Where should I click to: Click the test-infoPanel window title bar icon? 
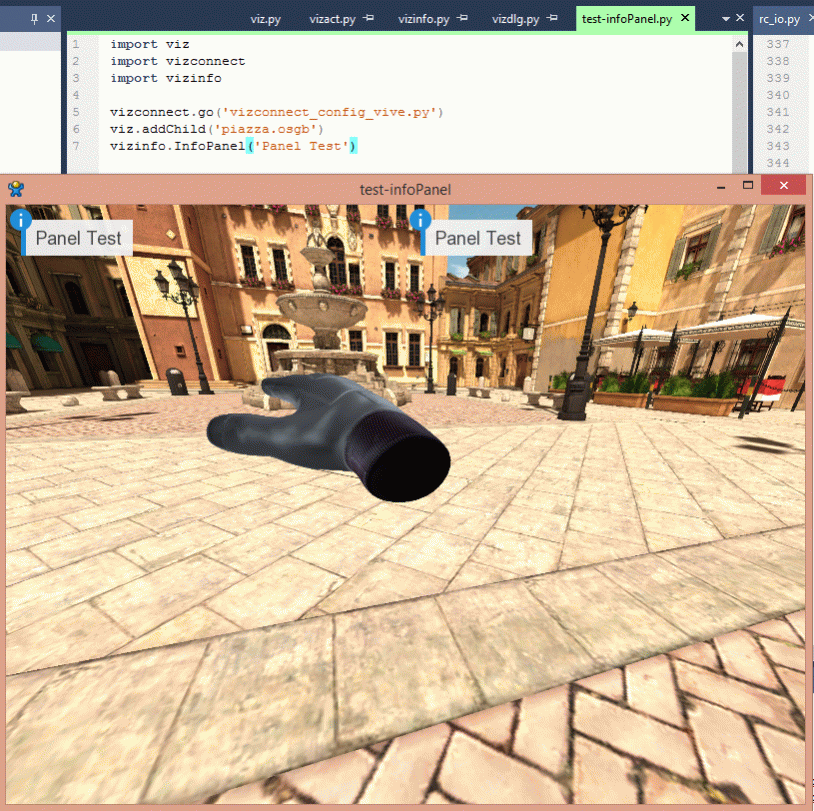(x=16, y=188)
